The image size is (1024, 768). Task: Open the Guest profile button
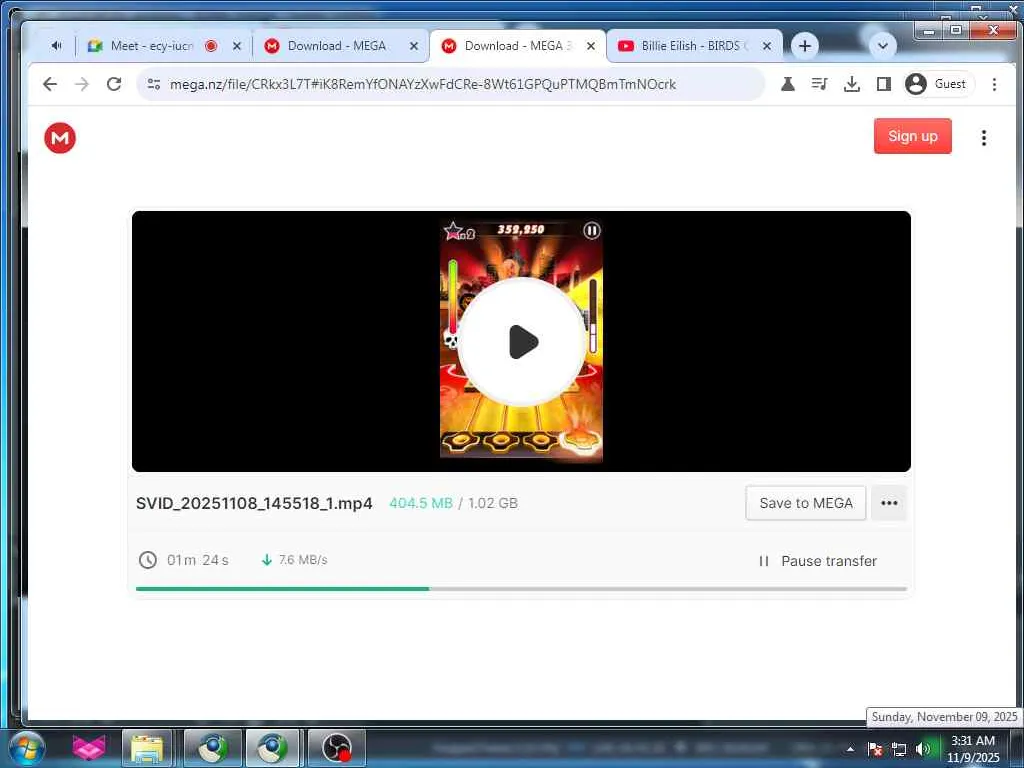(938, 84)
